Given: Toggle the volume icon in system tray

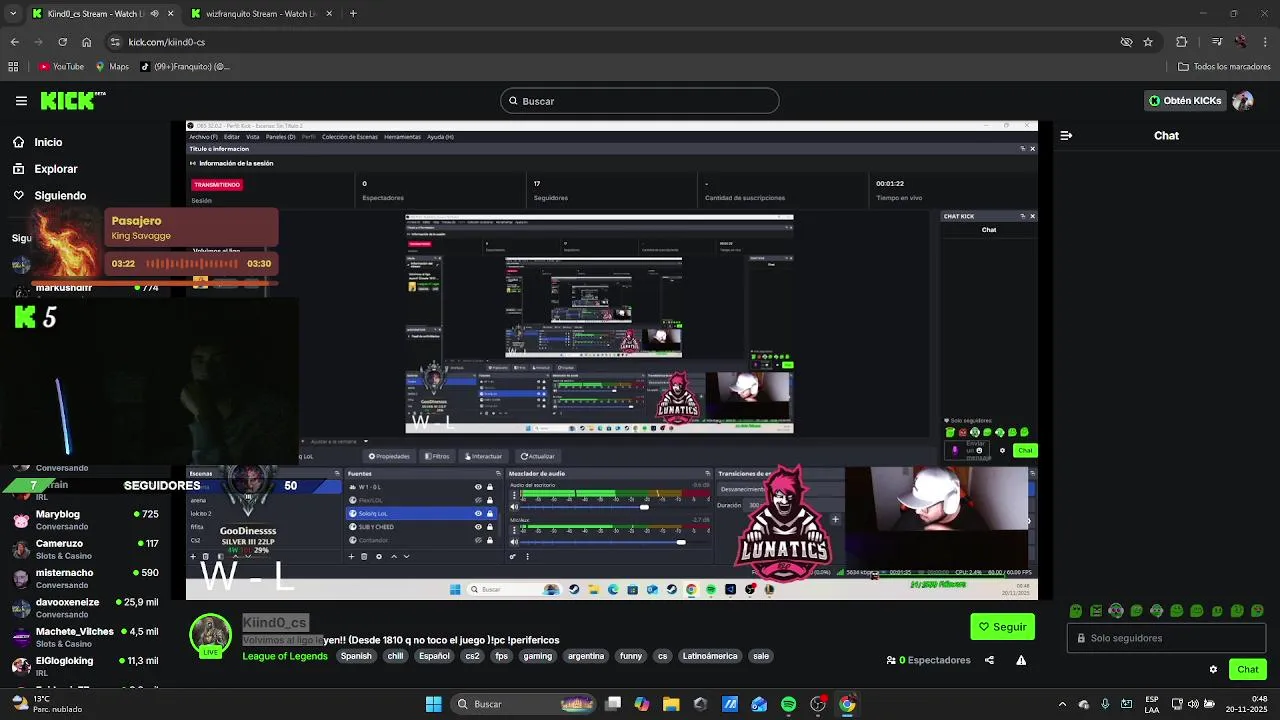Looking at the screenshot, I should pyautogui.click(x=1192, y=704).
